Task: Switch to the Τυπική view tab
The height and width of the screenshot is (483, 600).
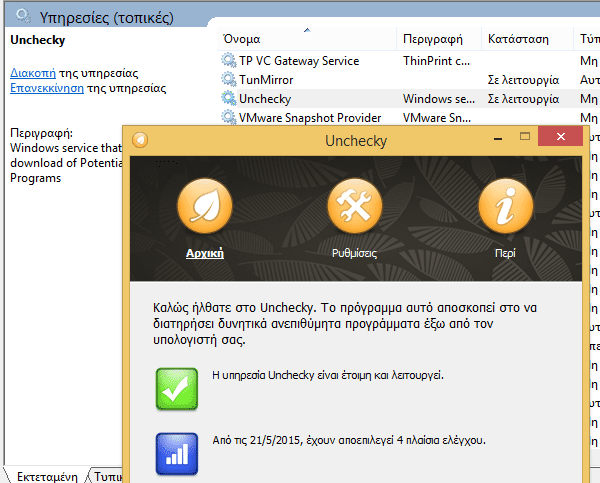Action: click(x=108, y=477)
